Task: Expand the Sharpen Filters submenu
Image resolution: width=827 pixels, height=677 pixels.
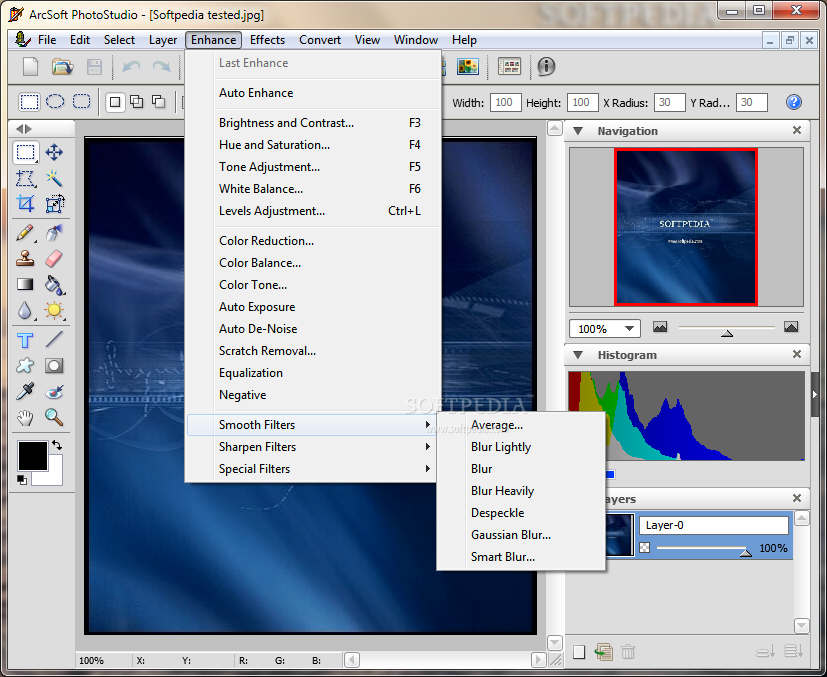Action: click(x=312, y=447)
